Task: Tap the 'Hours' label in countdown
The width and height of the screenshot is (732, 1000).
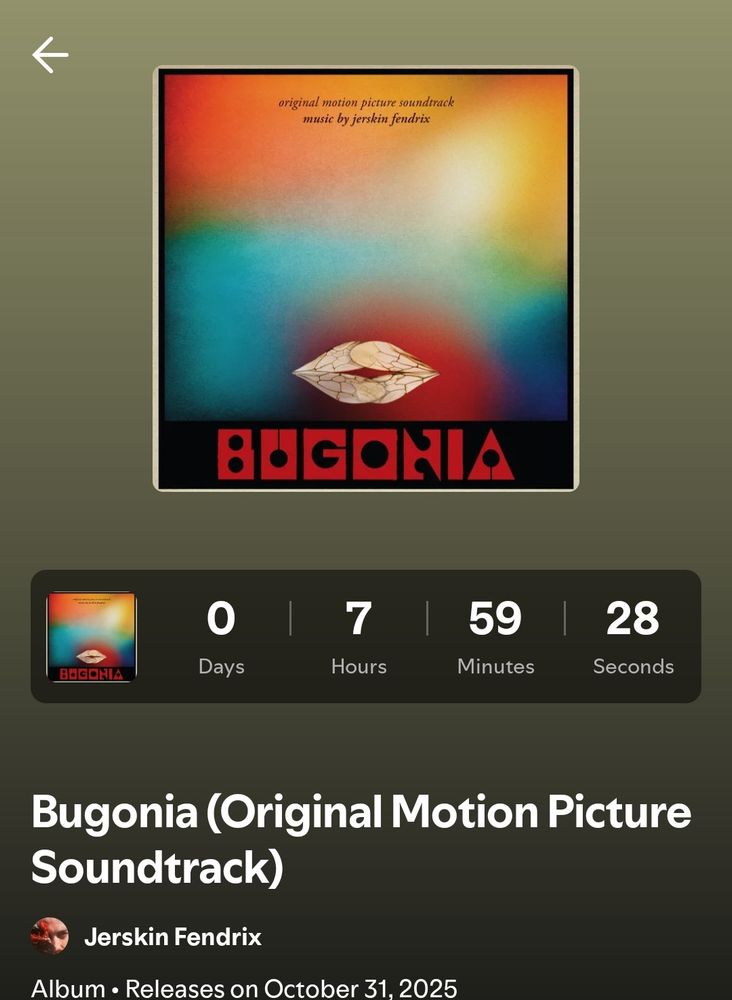Action: click(x=359, y=666)
